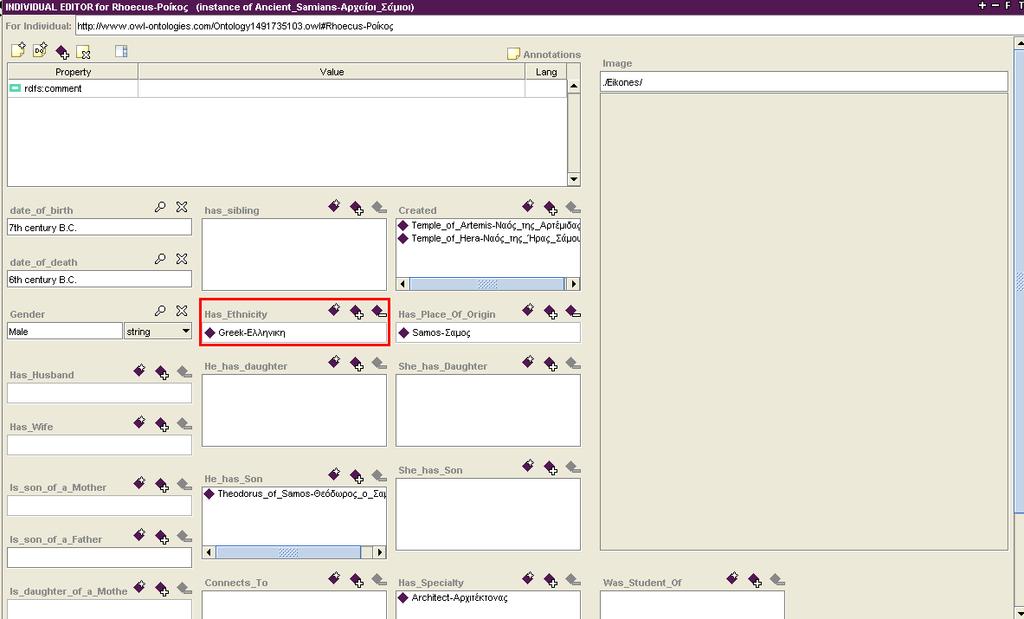Screen dimensions: 1024x619
Task: Create a new instance for has_sibling
Action: 334,206
